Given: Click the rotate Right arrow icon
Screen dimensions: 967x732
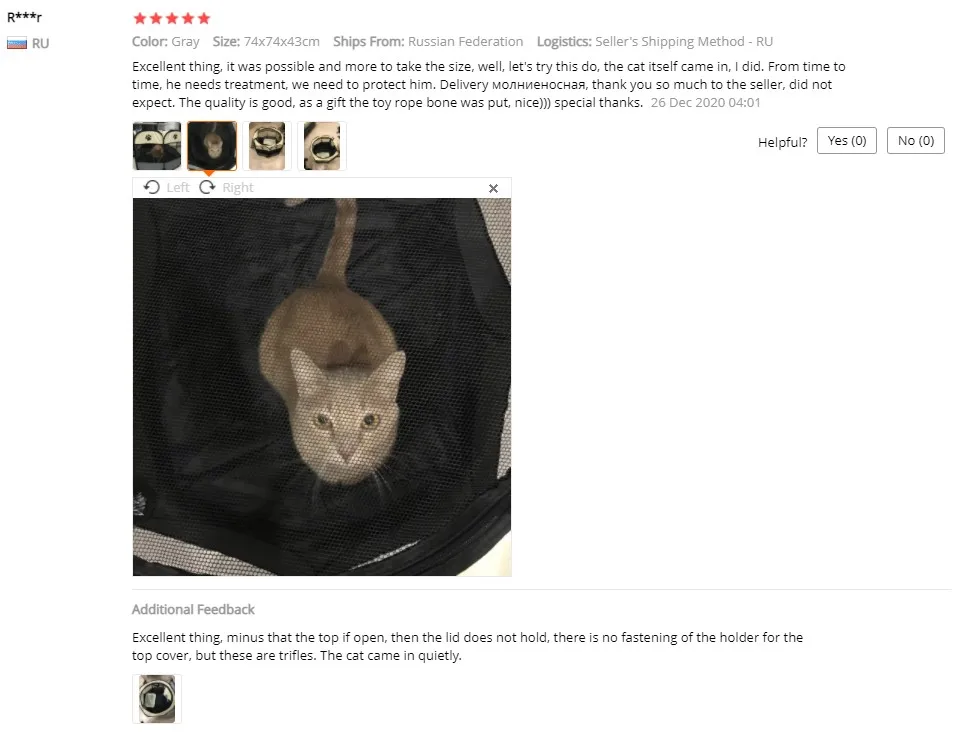Looking at the screenshot, I should [x=207, y=187].
